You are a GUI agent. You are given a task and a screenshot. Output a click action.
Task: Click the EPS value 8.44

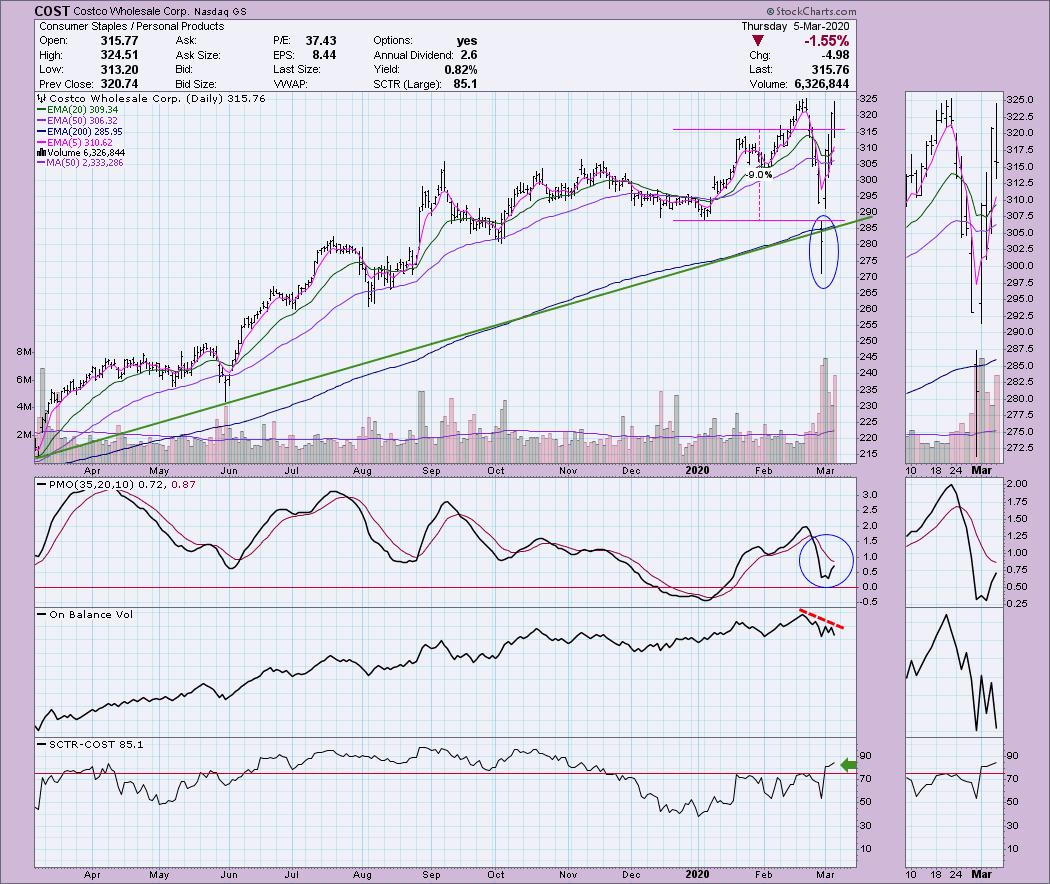point(324,55)
